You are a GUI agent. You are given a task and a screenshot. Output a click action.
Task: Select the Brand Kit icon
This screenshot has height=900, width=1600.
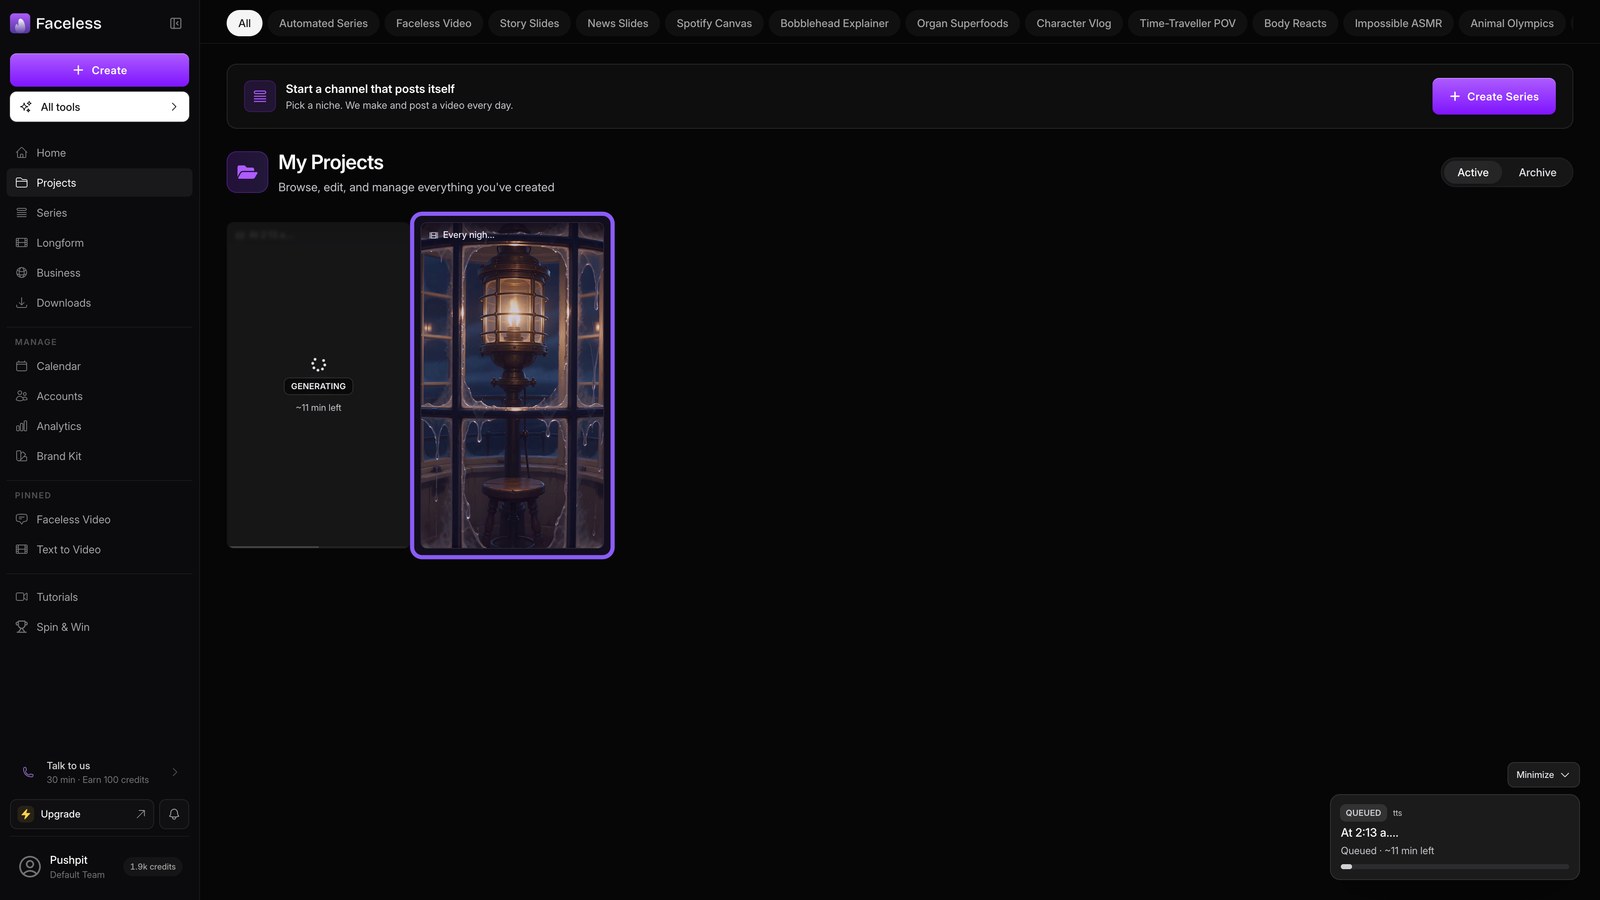coord(22,456)
